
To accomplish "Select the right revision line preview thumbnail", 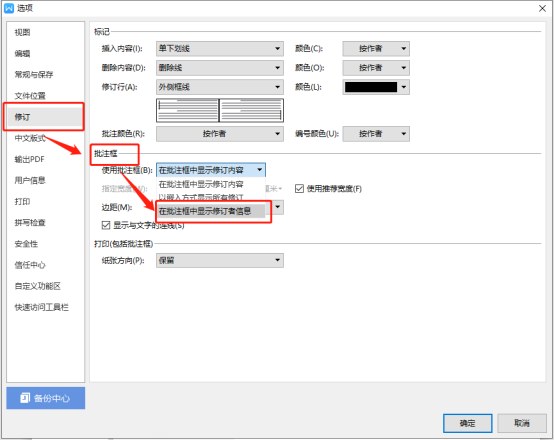I will pyautogui.click(x=252, y=110).
